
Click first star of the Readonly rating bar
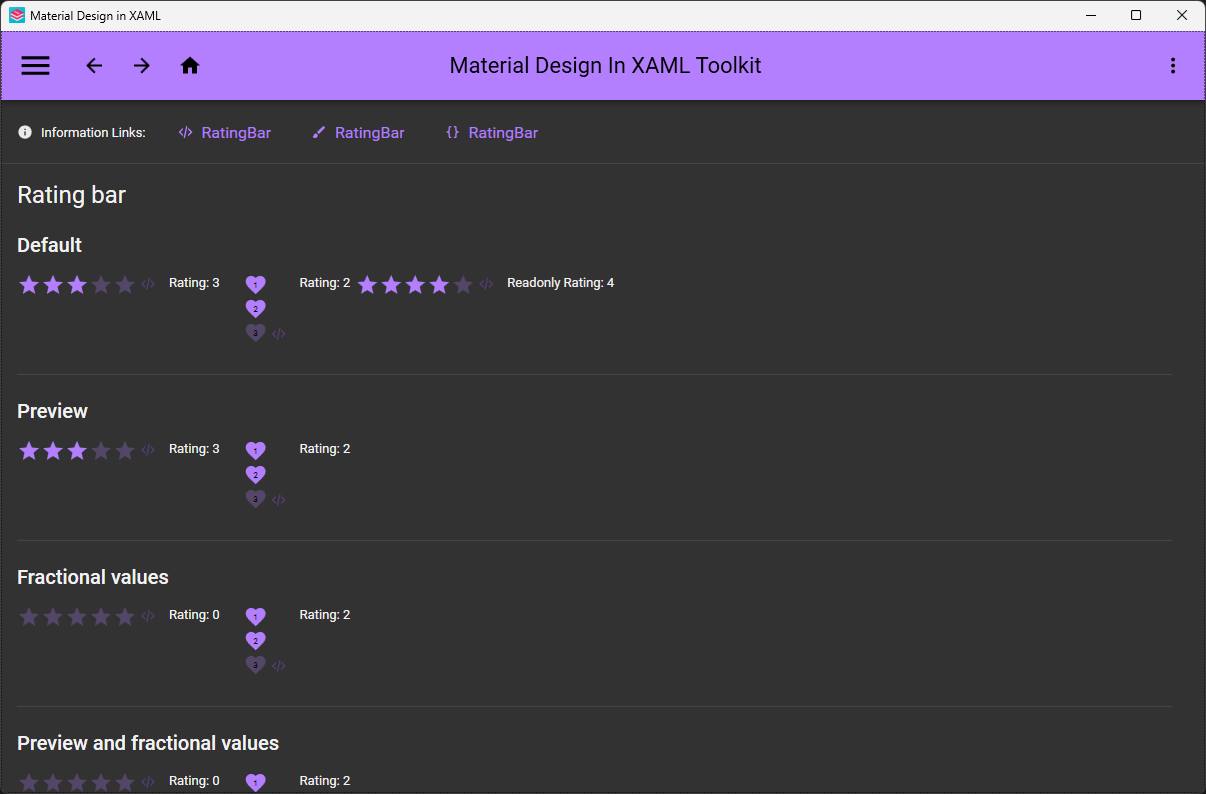pos(367,285)
